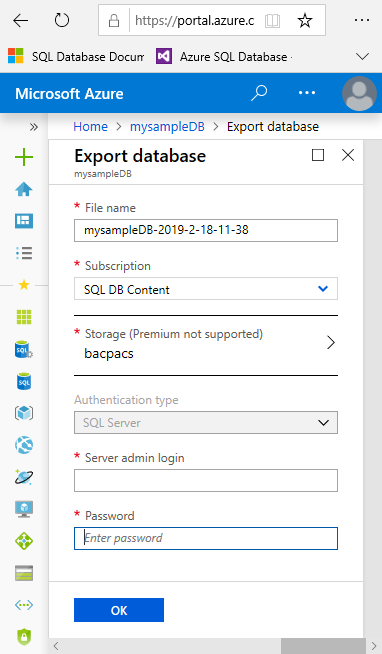Image resolution: width=382 pixels, height=654 pixels.
Task: Open SQL Database Documentation bookmark
Action: (76, 56)
